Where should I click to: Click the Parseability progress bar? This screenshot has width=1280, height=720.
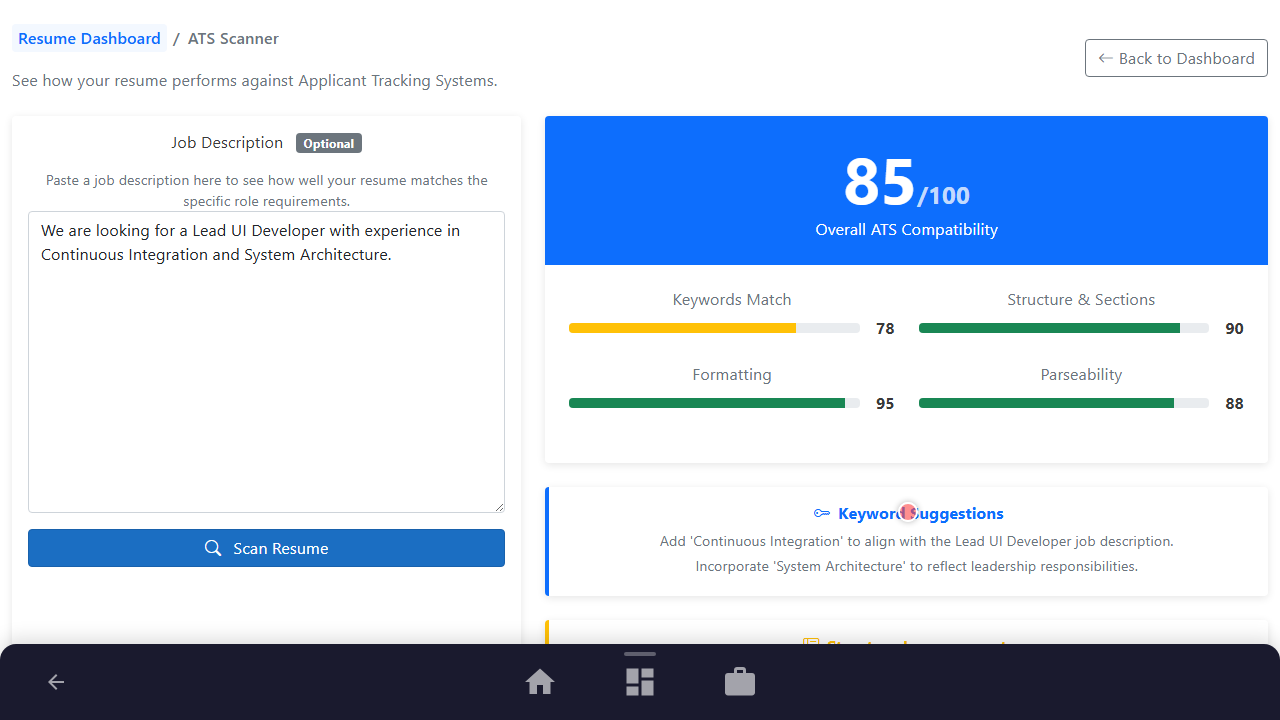[1064, 403]
